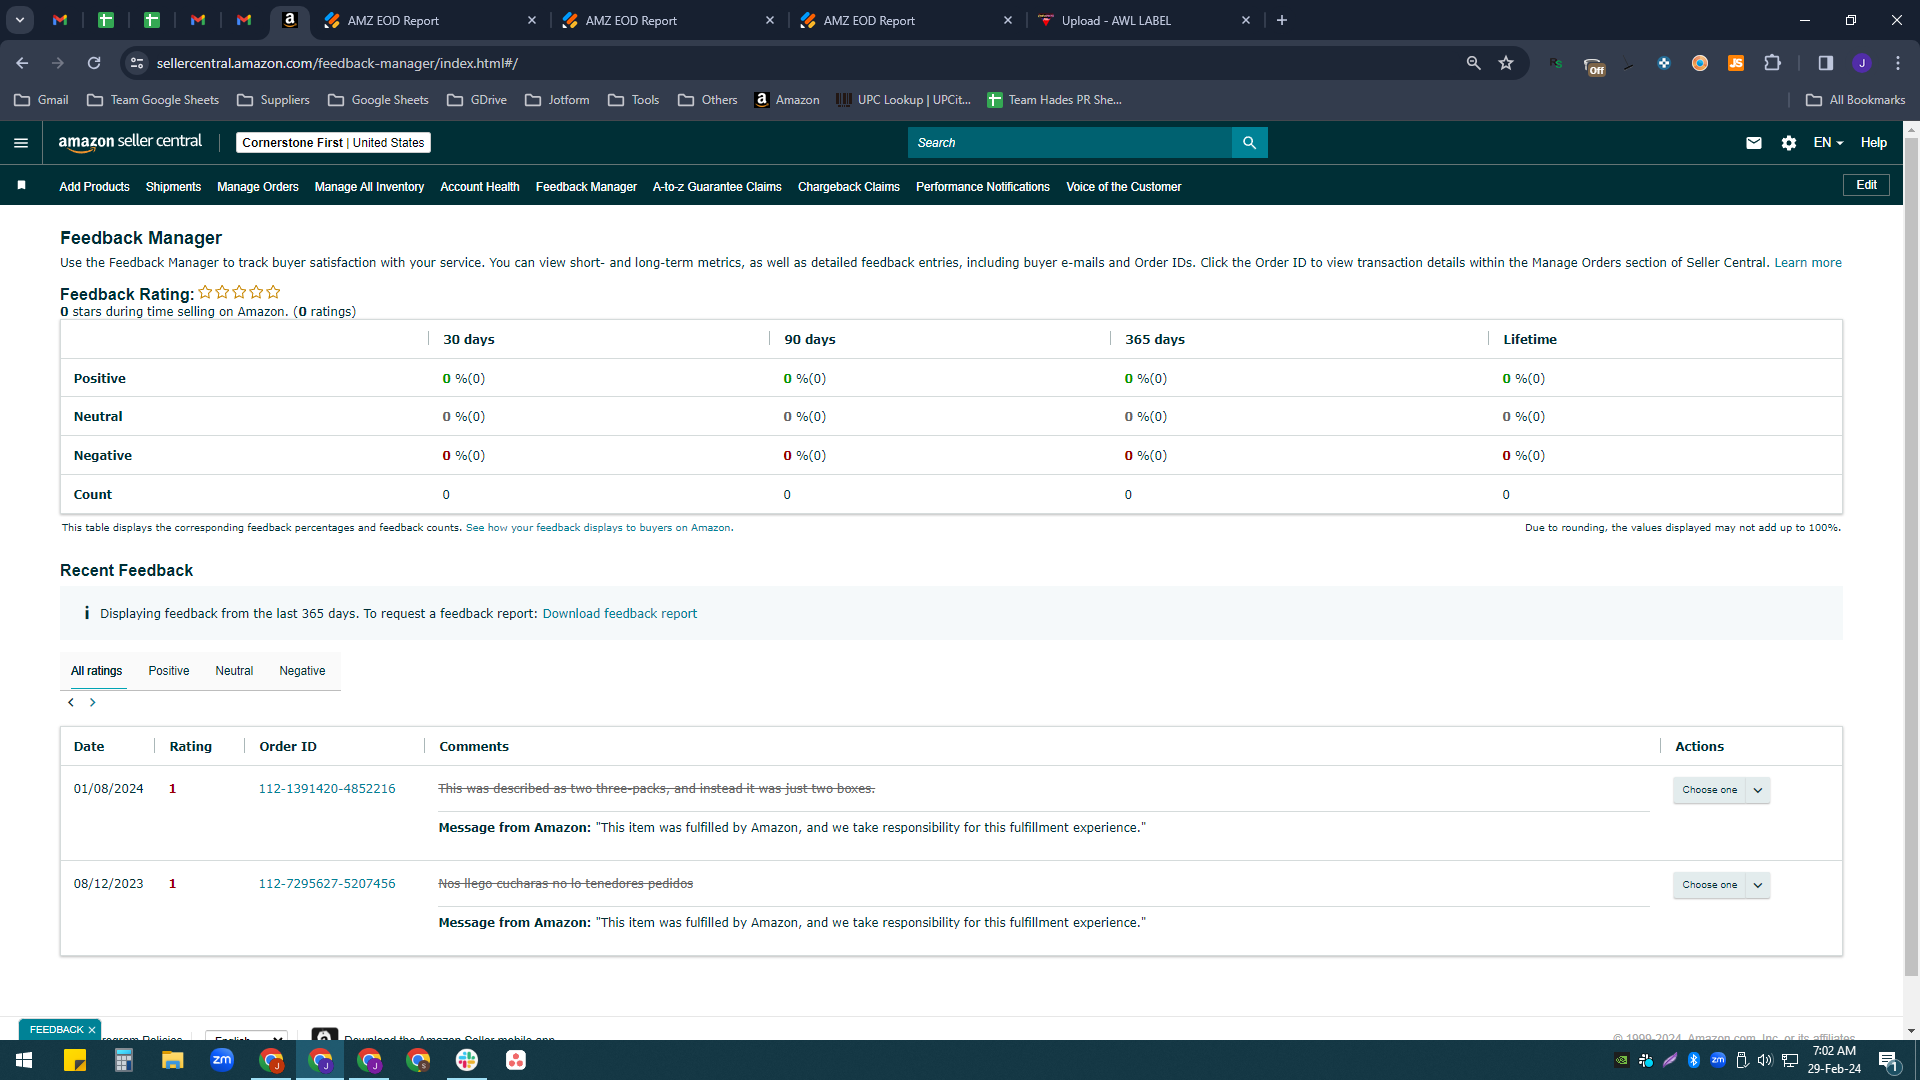This screenshot has height=1080, width=1920.
Task: Open Performance Notifications
Action: [x=983, y=187]
